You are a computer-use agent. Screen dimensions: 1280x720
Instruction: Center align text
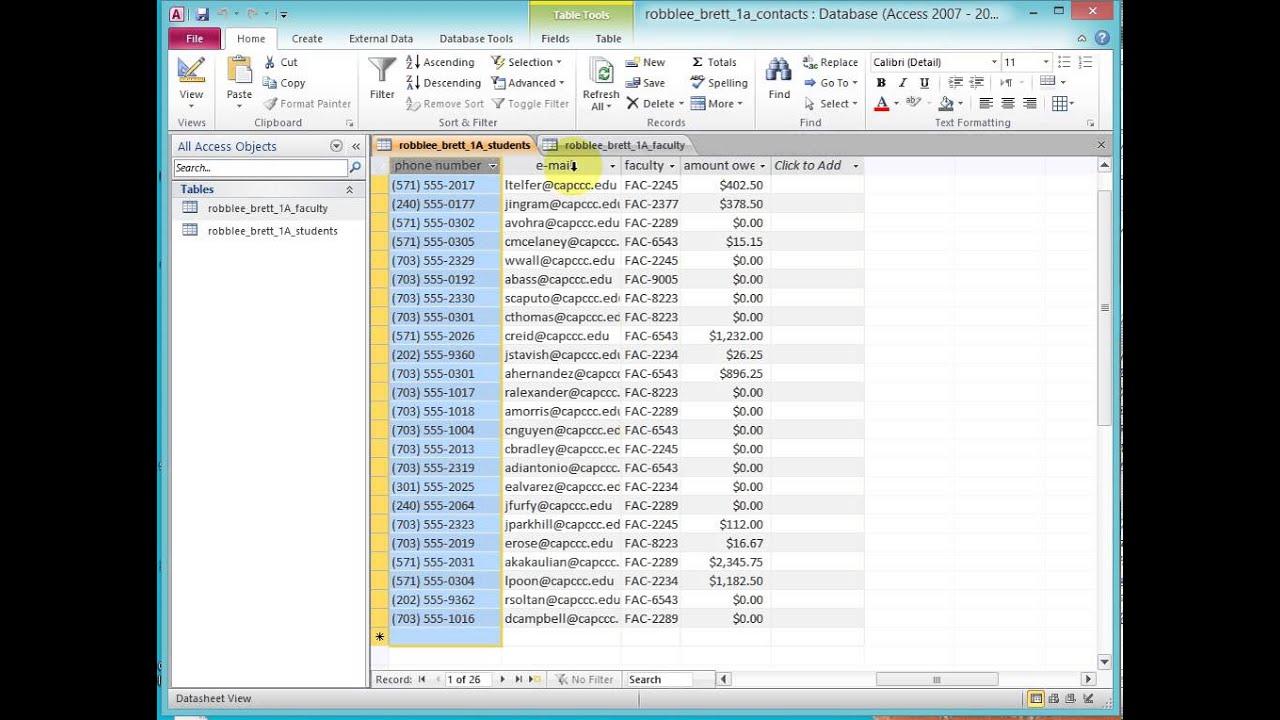click(1007, 104)
